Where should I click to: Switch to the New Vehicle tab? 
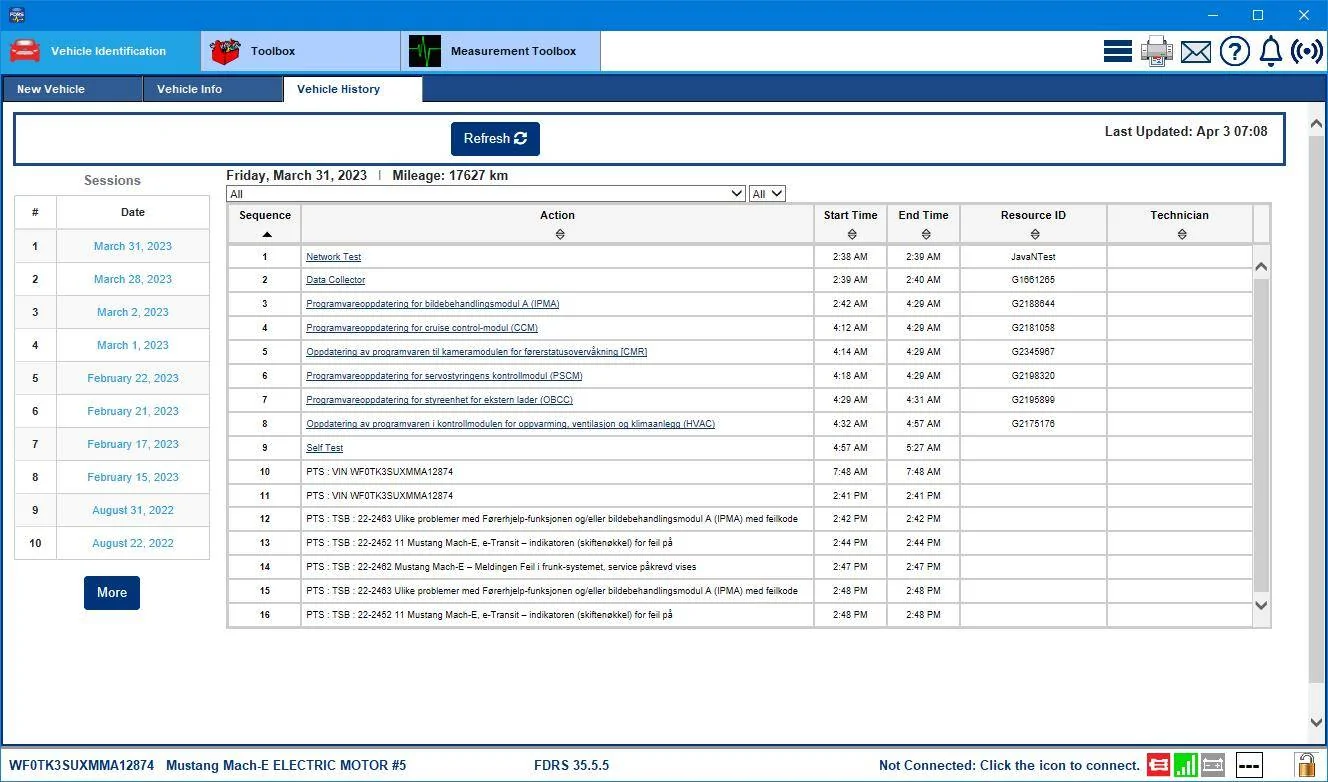coord(72,89)
